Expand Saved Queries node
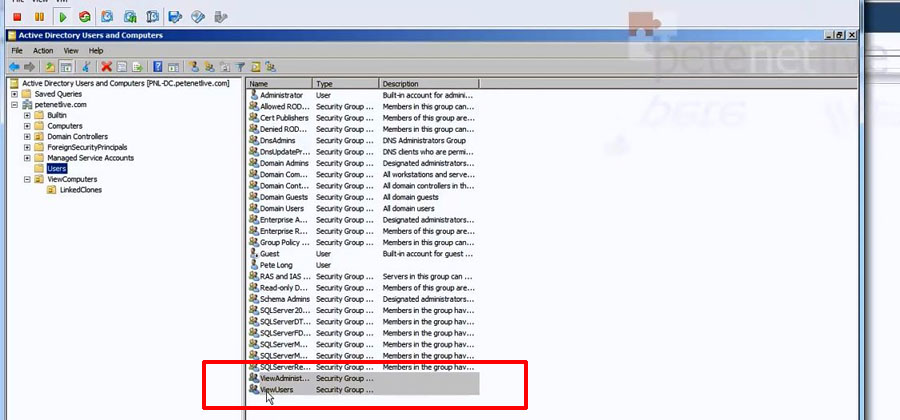The height and width of the screenshot is (420, 900). [x=14, y=94]
